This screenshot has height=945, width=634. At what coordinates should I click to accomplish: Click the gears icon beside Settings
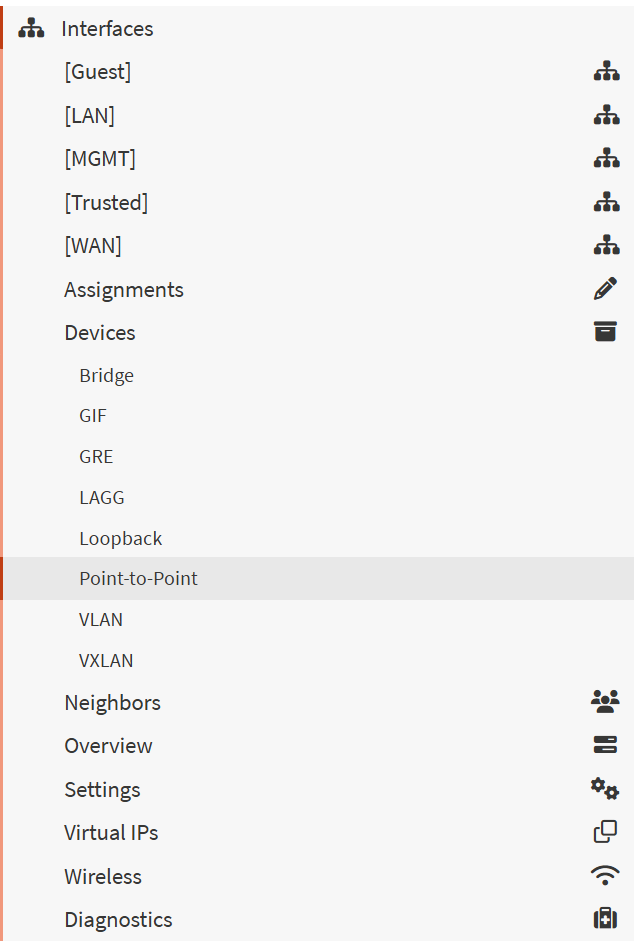[x=605, y=789]
